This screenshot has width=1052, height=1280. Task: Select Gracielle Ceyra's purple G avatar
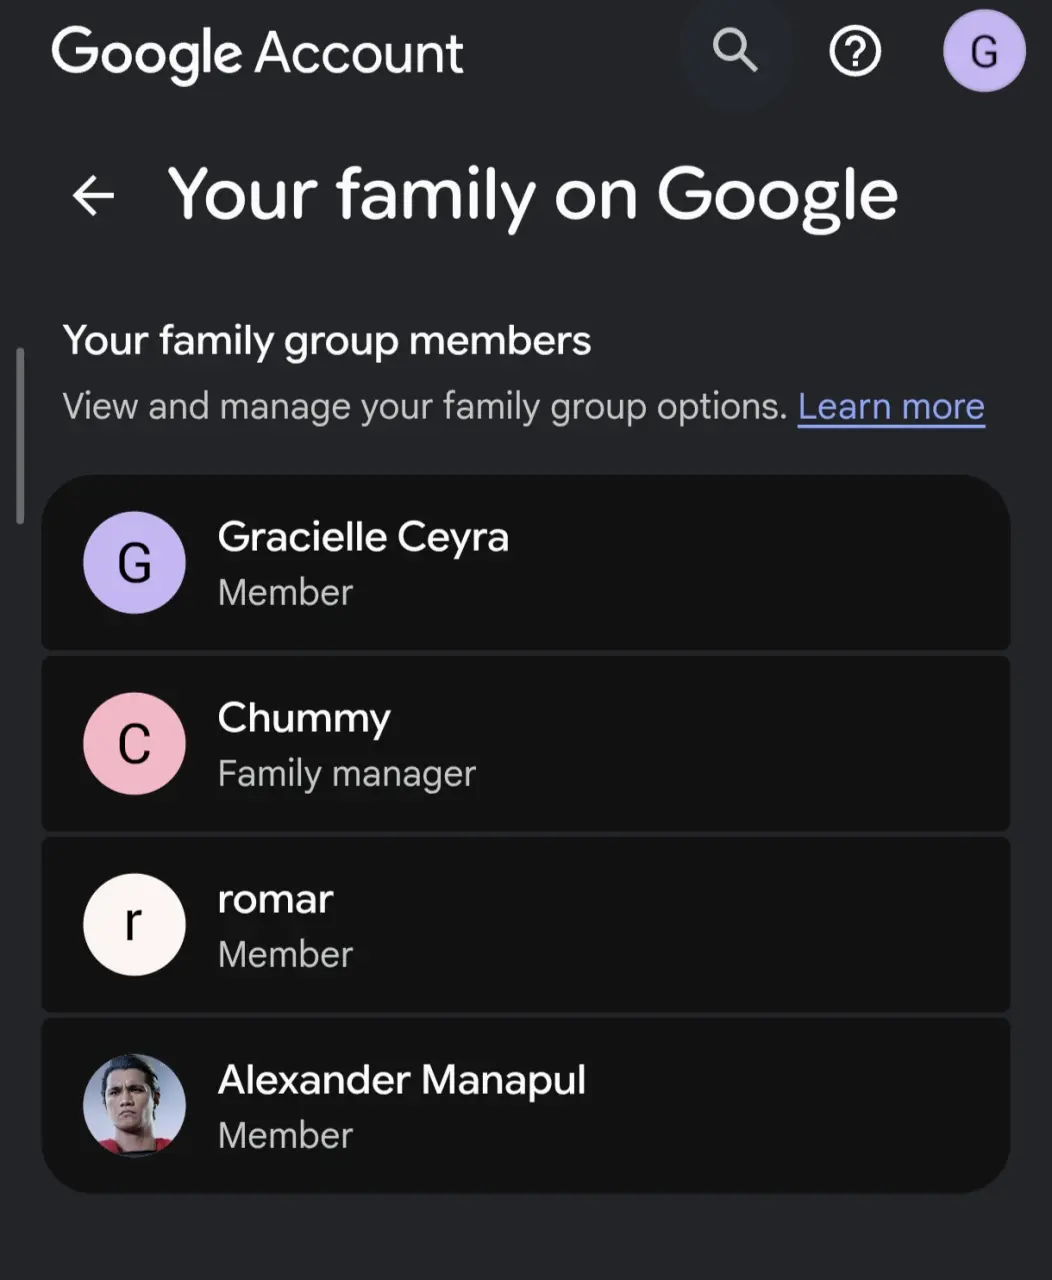coord(134,562)
